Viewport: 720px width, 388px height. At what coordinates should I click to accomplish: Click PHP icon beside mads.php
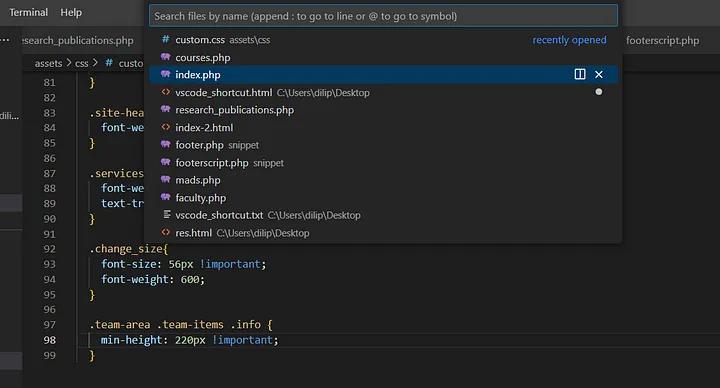coord(166,180)
